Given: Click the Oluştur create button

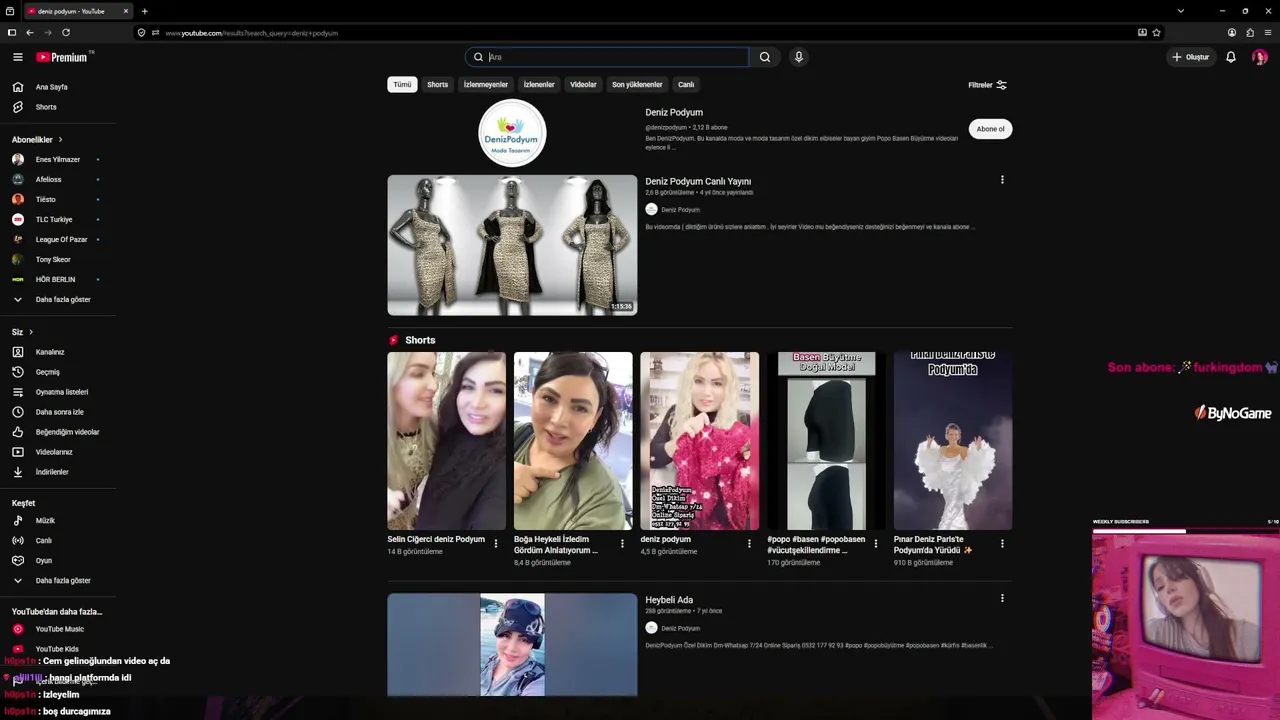Looking at the screenshot, I should [x=1191, y=57].
